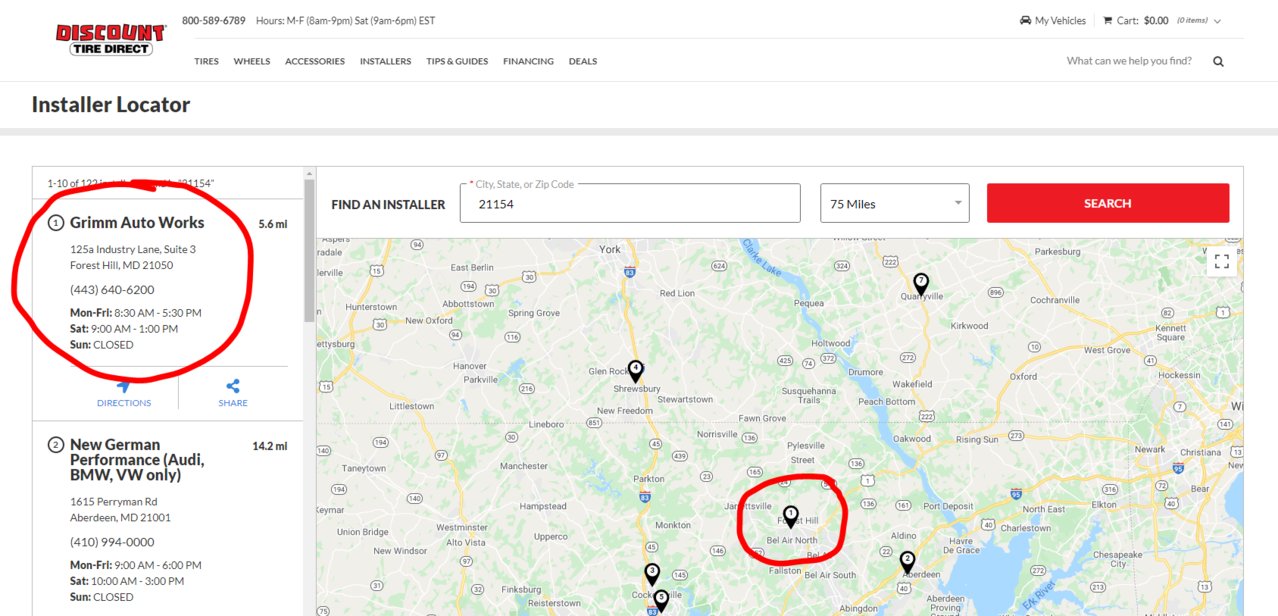
Task: Click the 'Hanover' label on the map
Action: click(470, 366)
